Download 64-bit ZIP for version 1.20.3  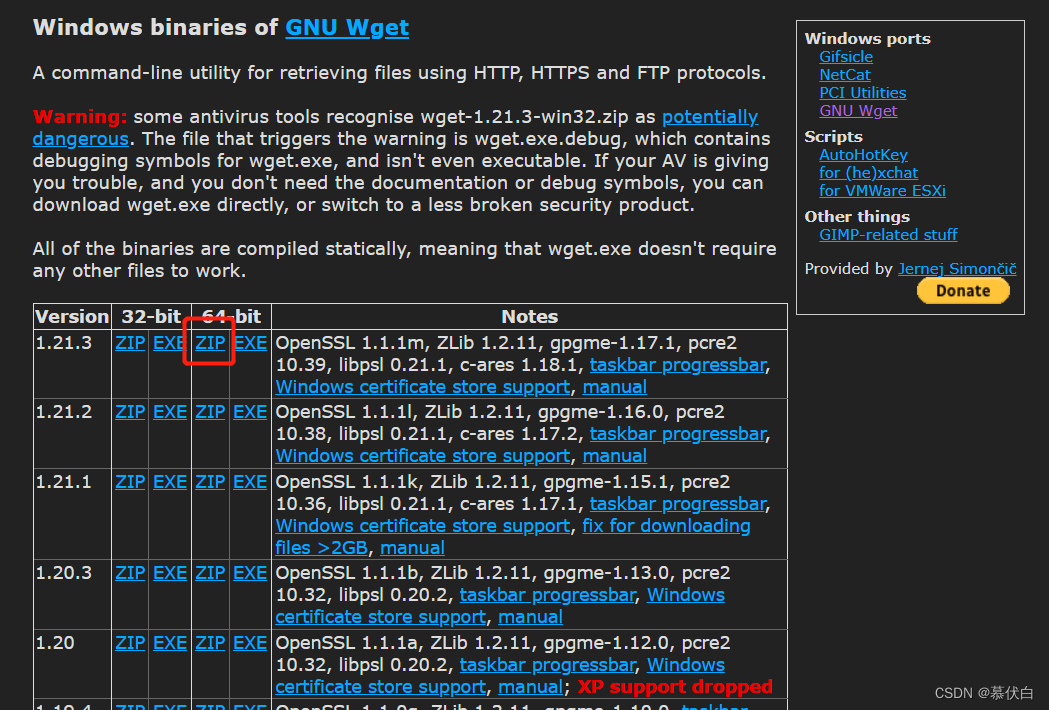(x=210, y=573)
